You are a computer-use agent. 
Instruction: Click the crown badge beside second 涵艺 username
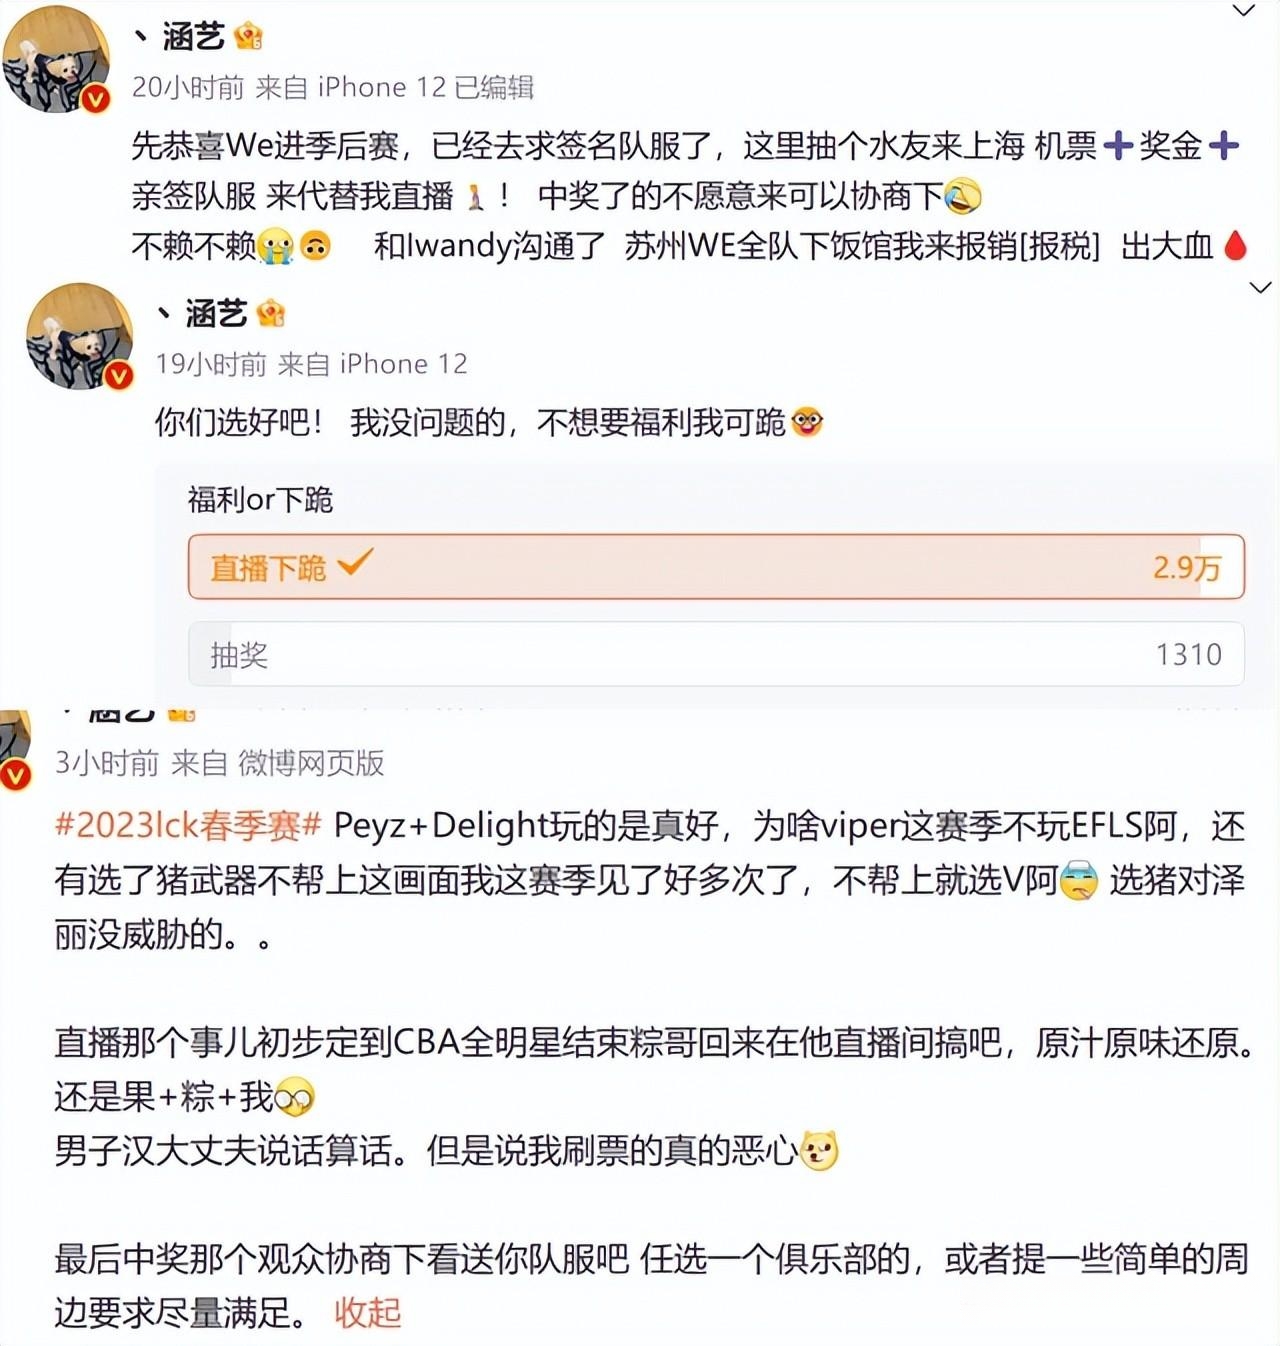(x=271, y=314)
